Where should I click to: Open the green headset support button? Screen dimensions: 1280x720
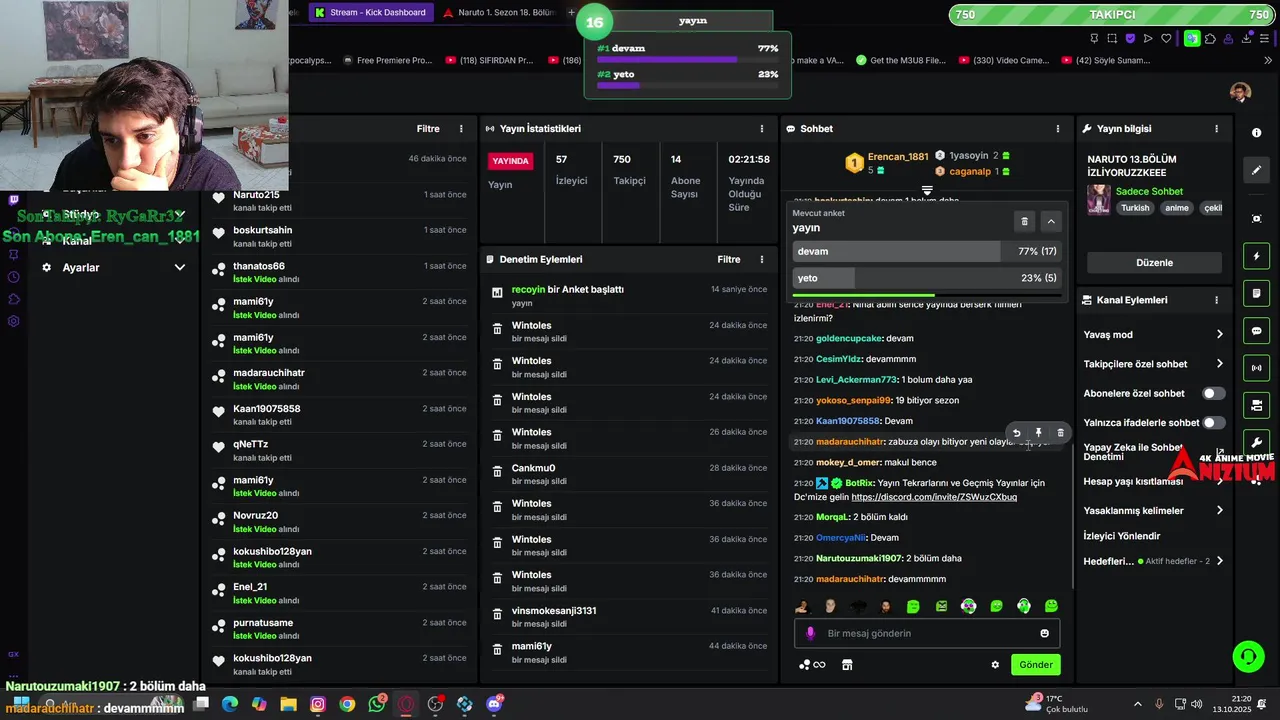[1248, 657]
